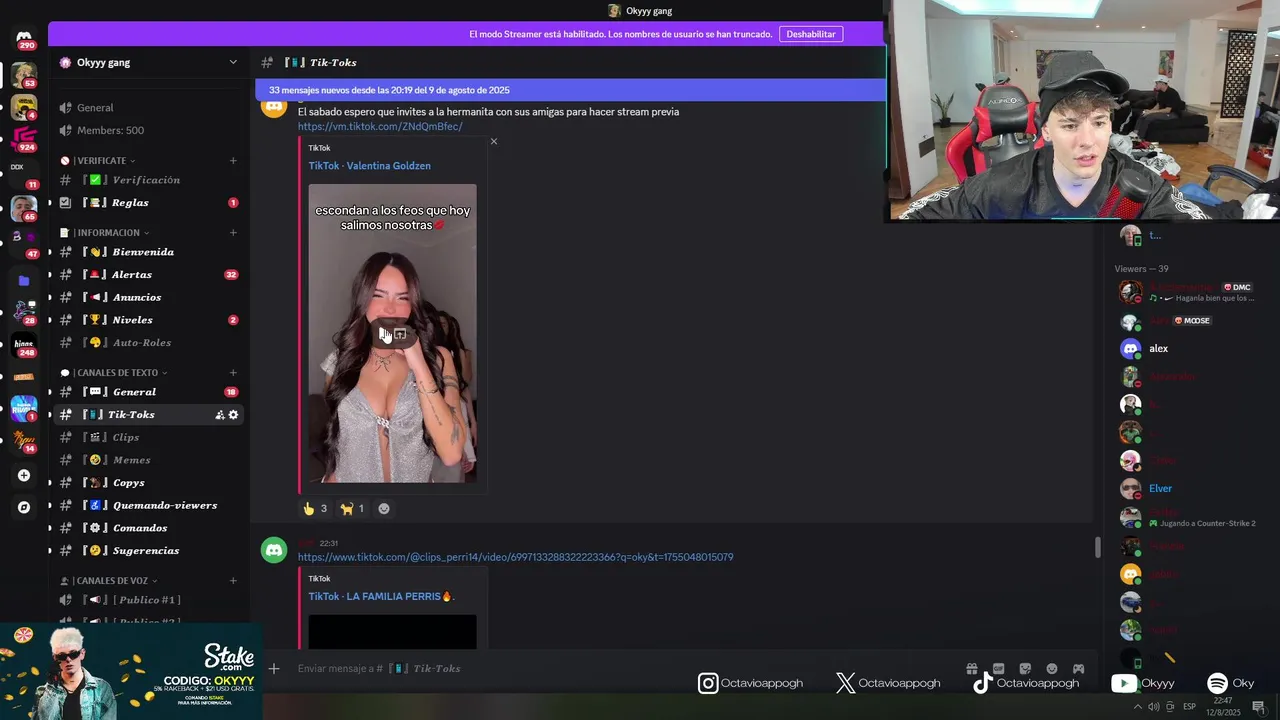Viewport: 1280px width, 720px height.
Task: Open sticker picker in message bar
Action: pos(1025,668)
